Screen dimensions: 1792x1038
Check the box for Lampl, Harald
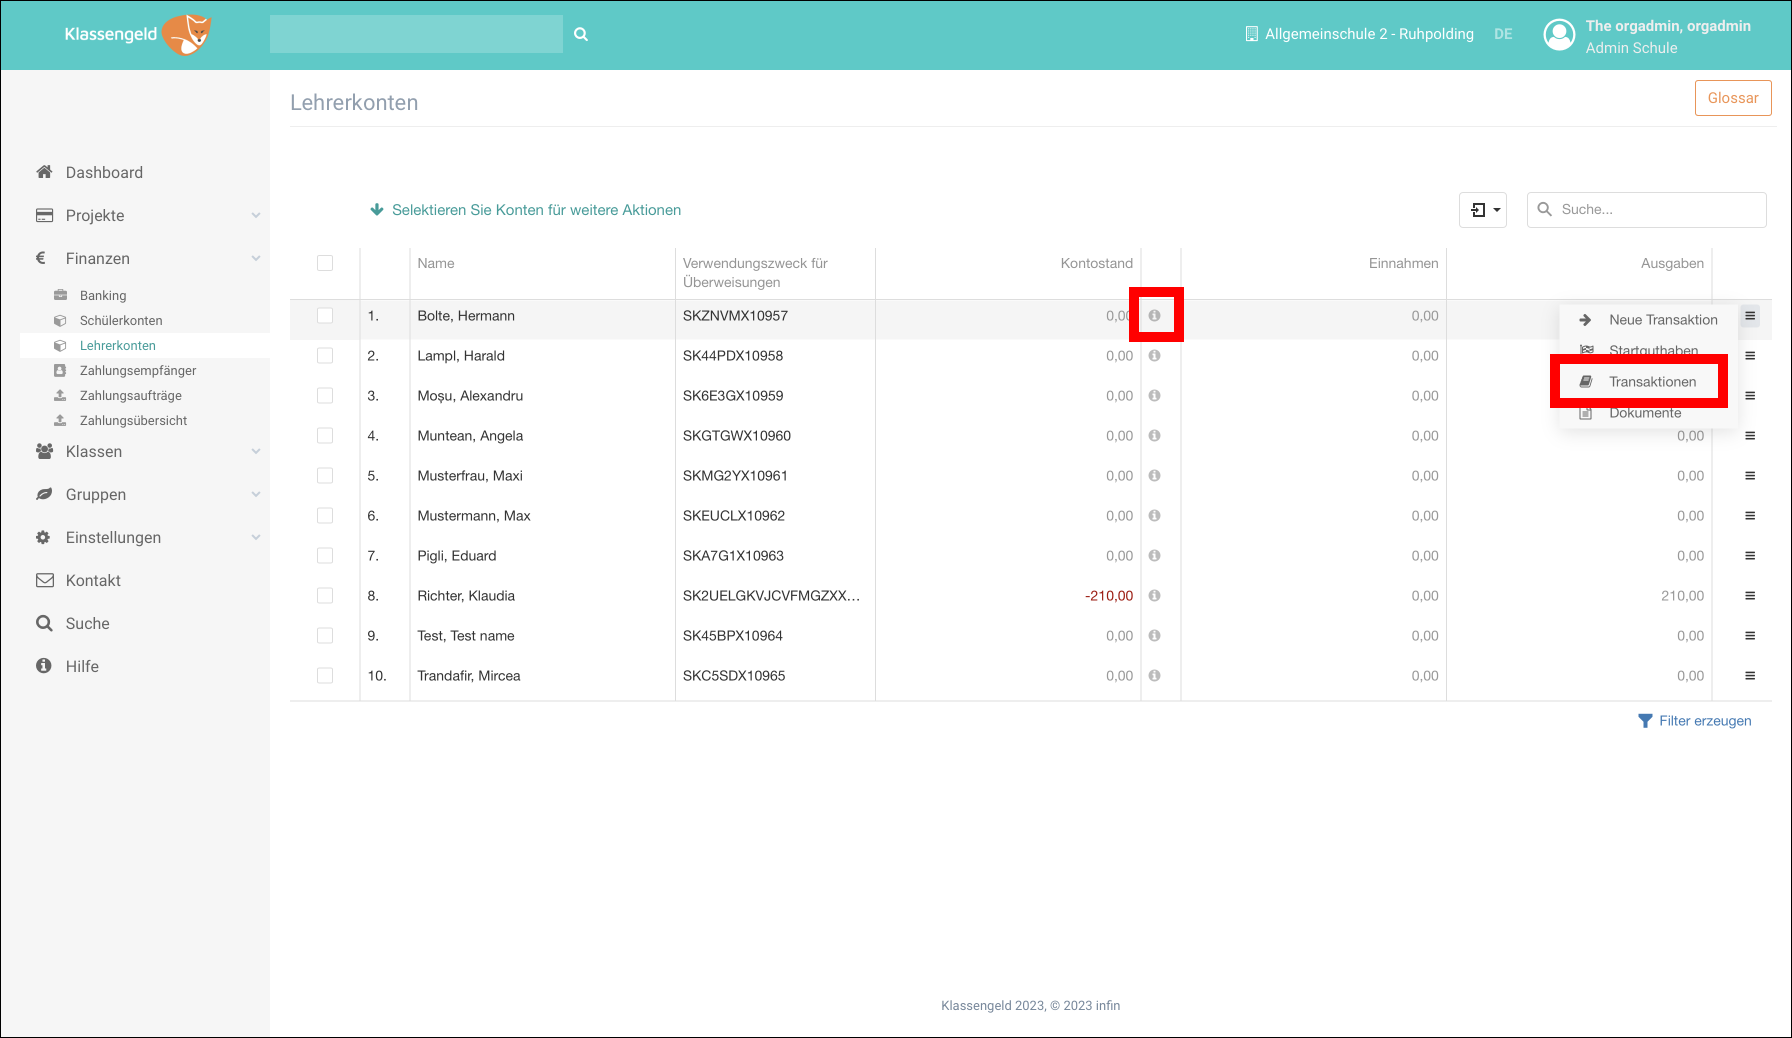(325, 356)
